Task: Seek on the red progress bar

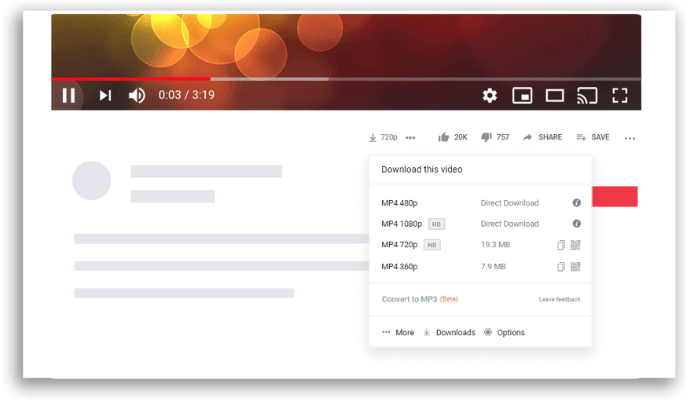Action: [x=131, y=79]
